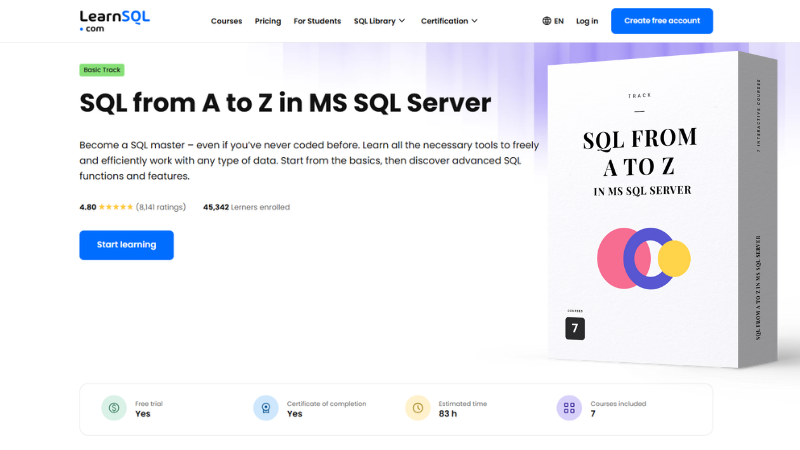Go to For Students page
This screenshot has height=450, width=800.
coord(317,21)
